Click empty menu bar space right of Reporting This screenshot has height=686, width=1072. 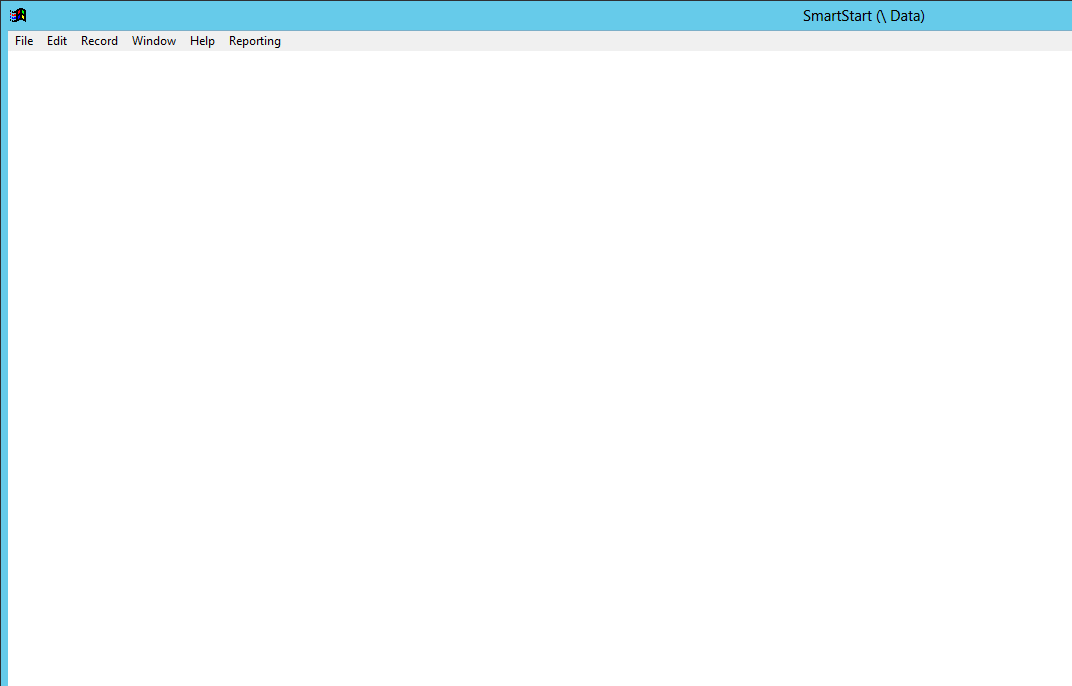coord(650,41)
